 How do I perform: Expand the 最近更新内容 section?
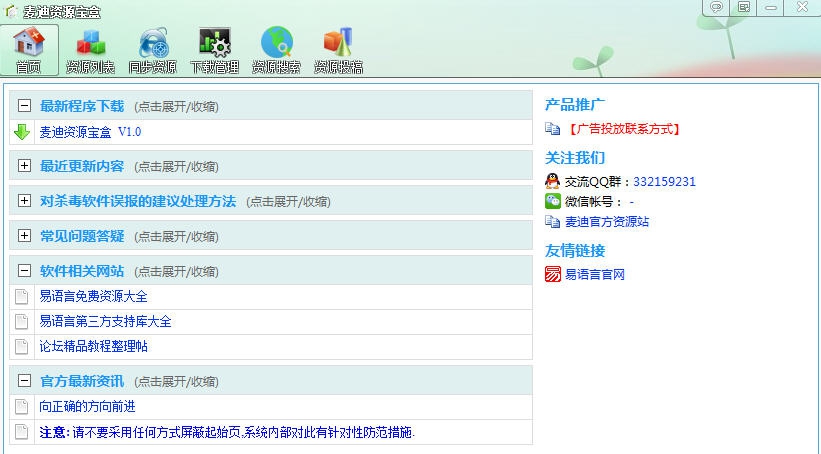24,165
